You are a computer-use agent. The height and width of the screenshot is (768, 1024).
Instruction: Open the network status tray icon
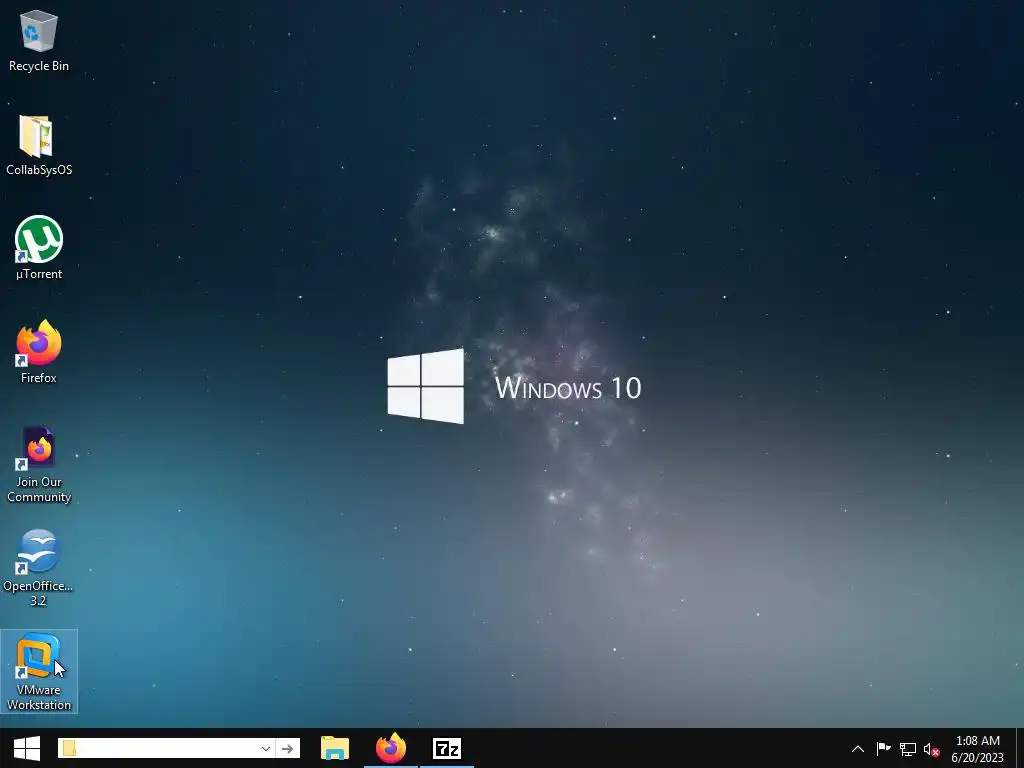[908, 749]
